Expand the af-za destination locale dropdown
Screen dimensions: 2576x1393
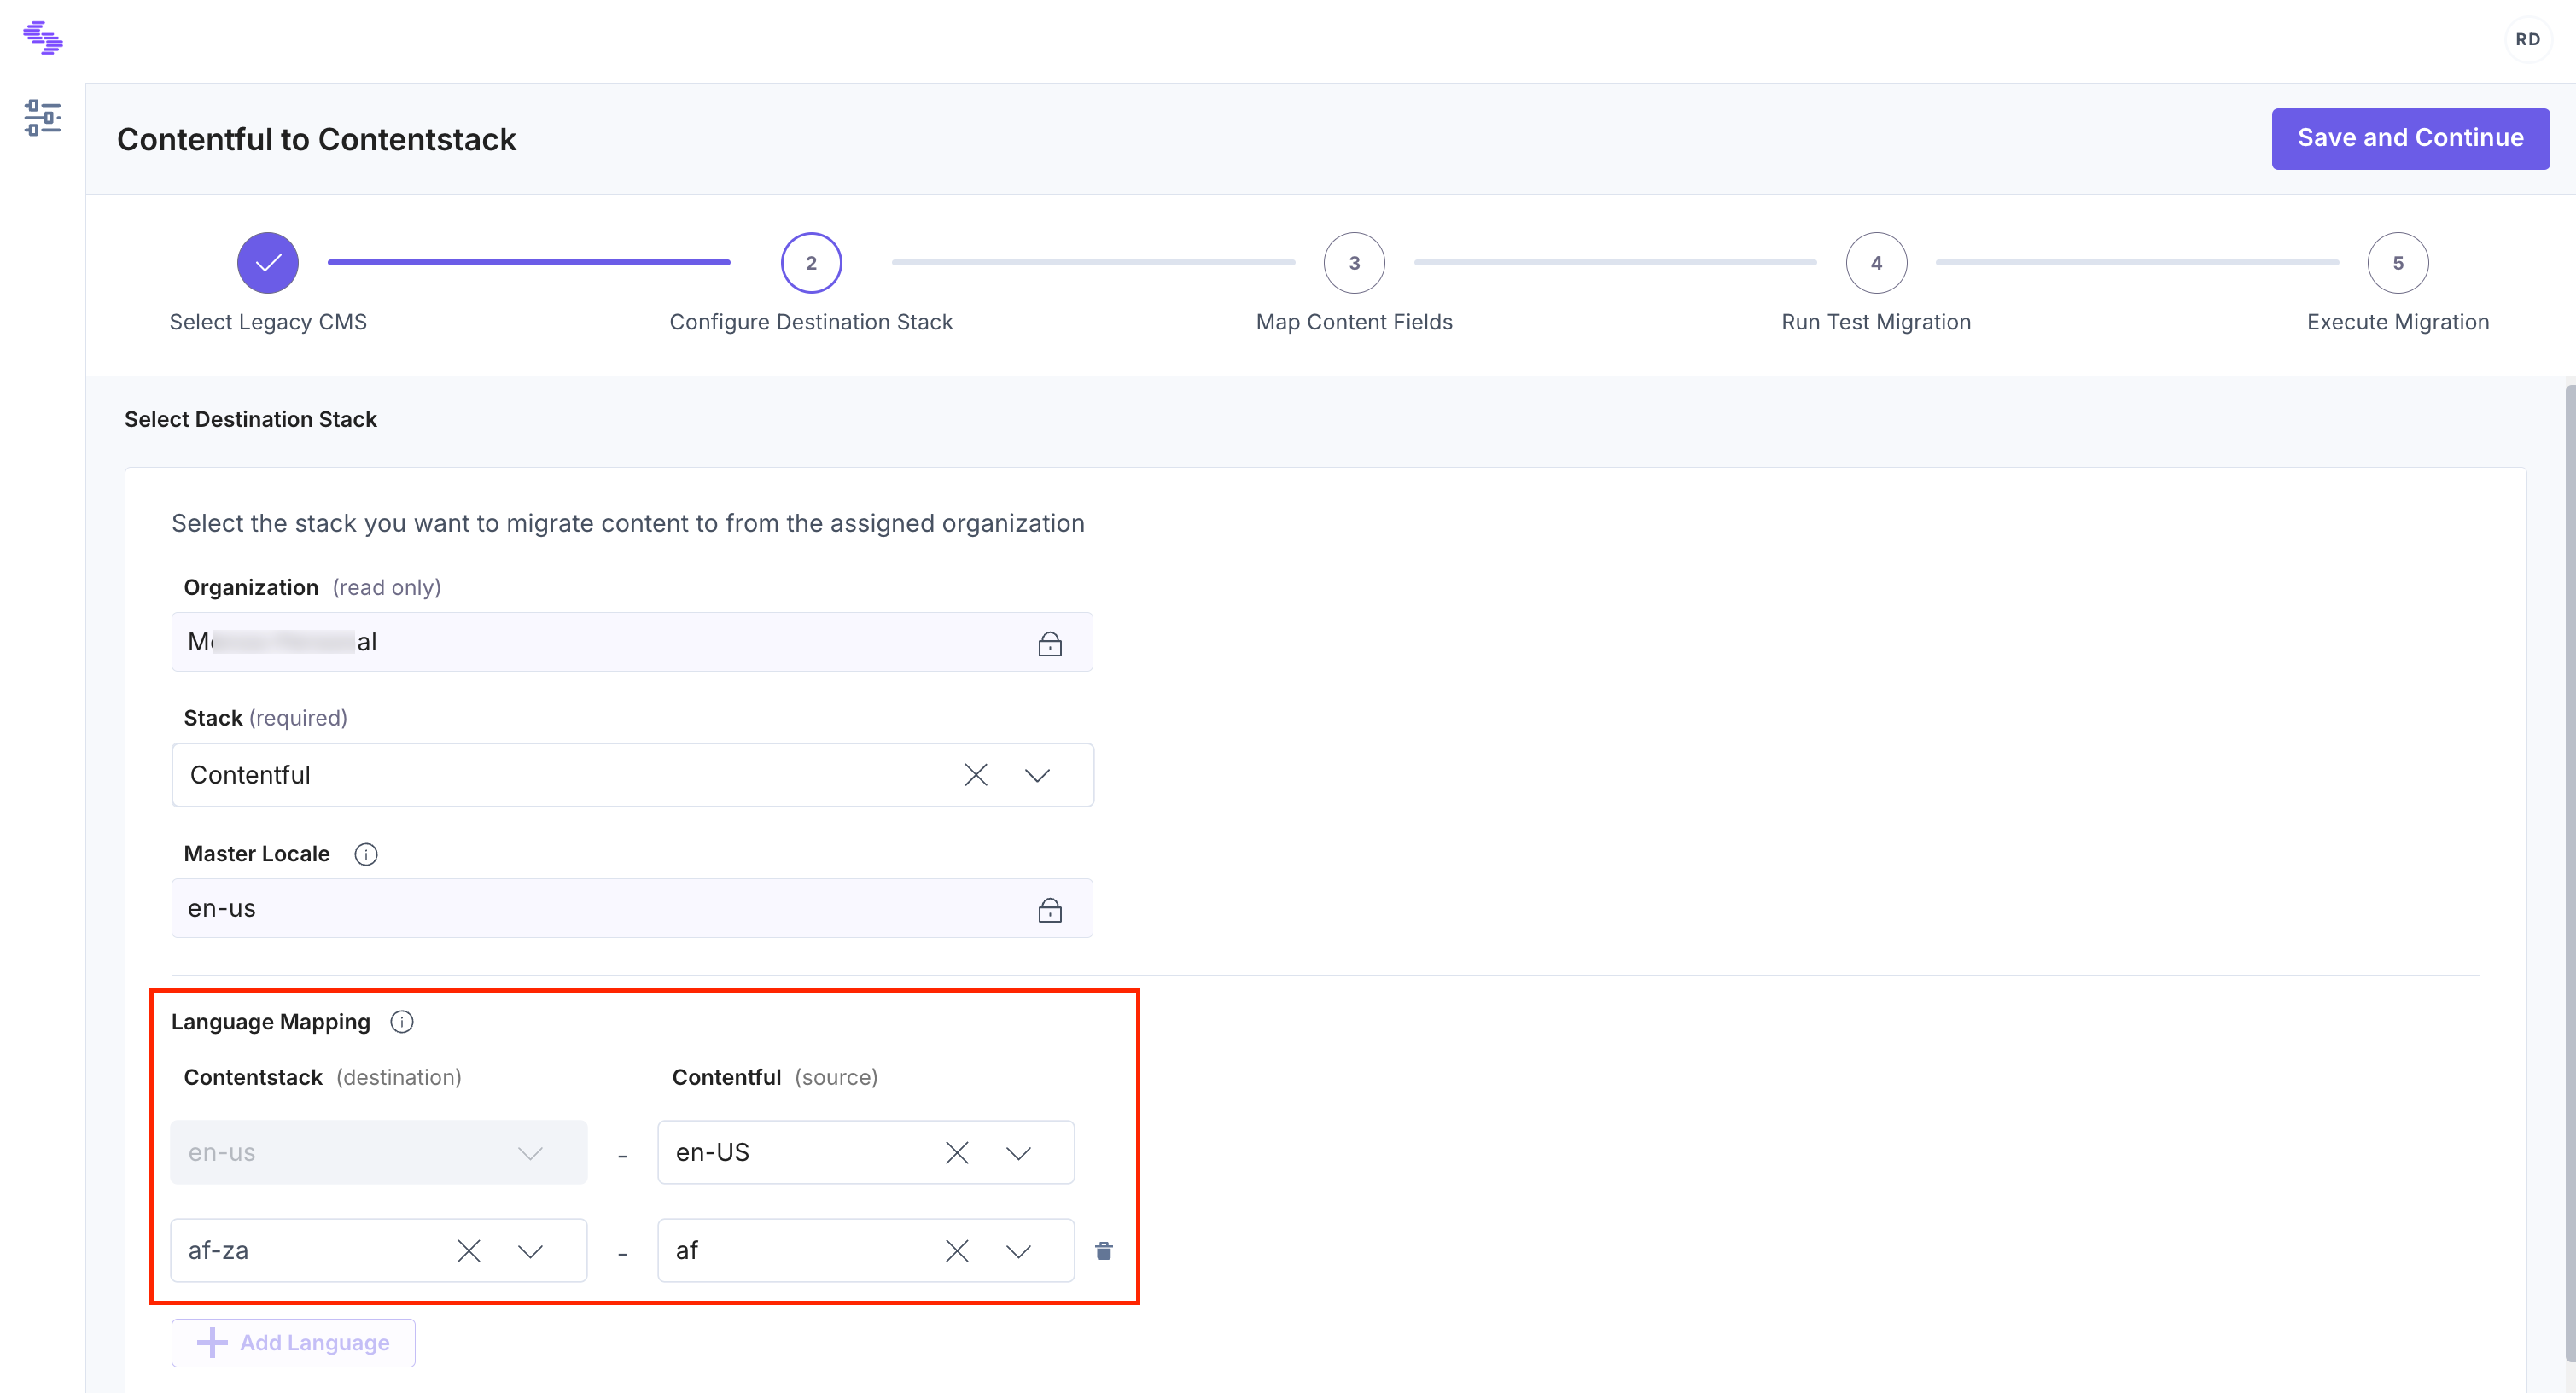[530, 1251]
